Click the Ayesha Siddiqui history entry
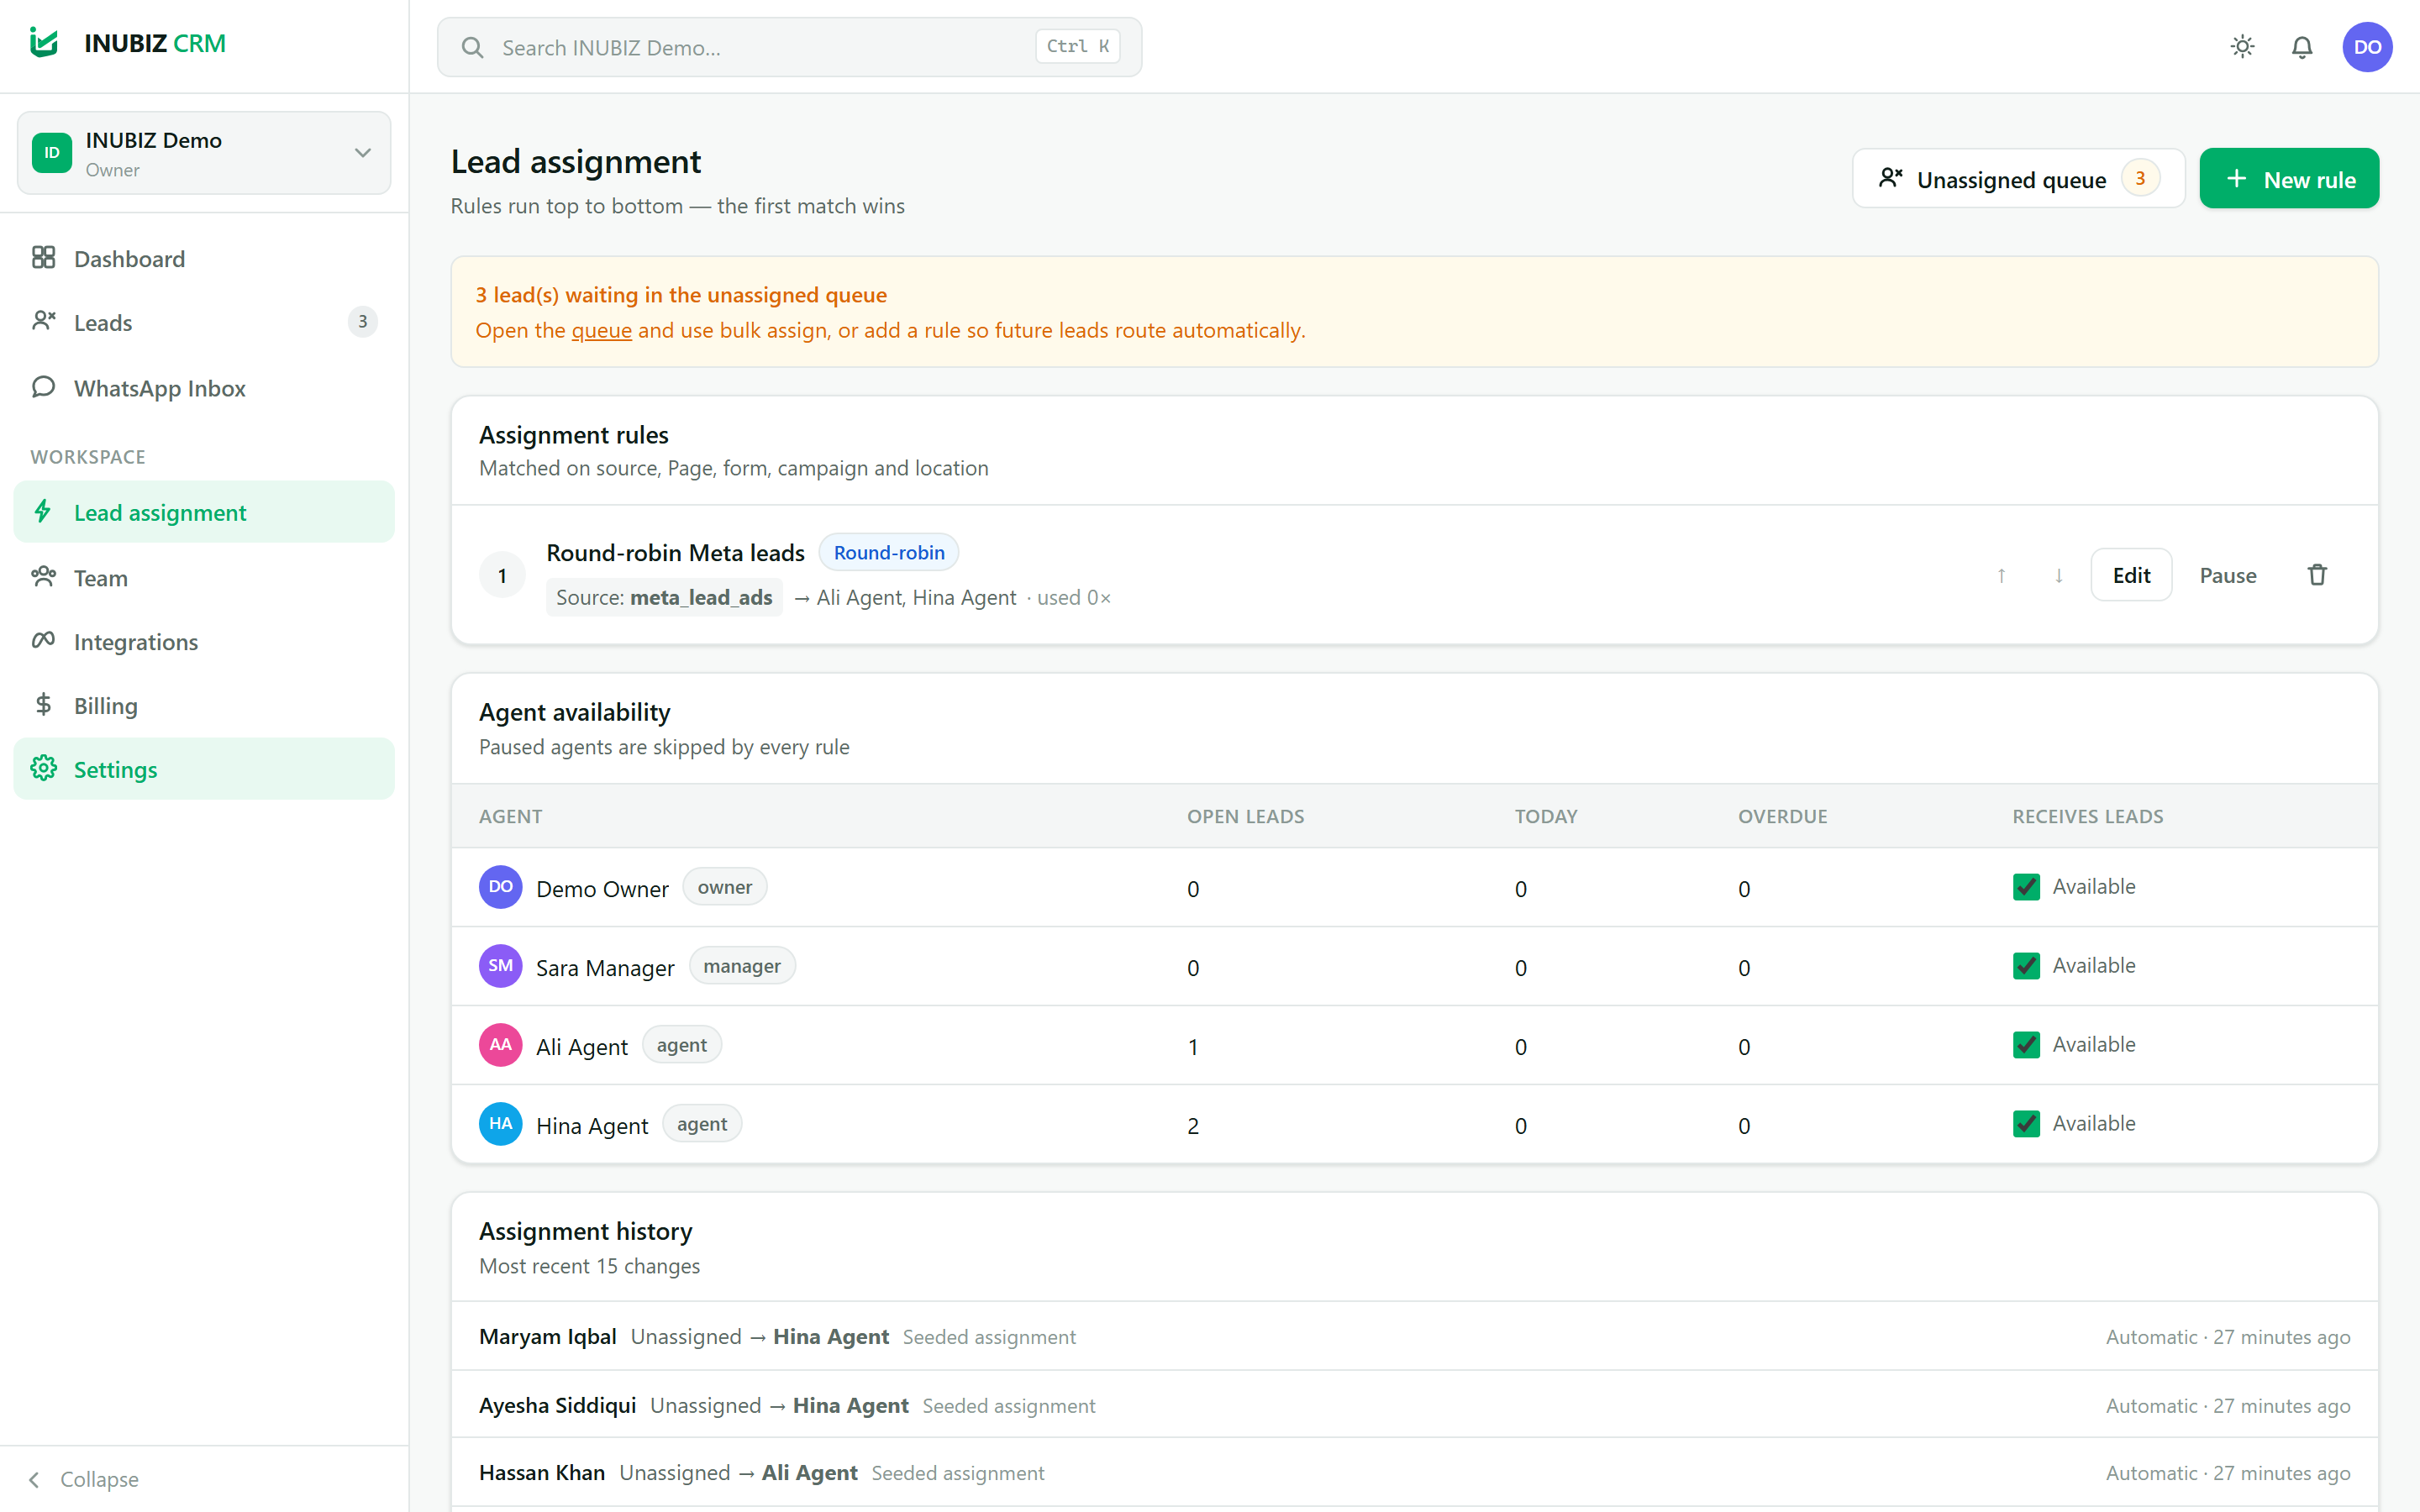Image resolution: width=2420 pixels, height=1512 pixels. pyautogui.click(x=1414, y=1405)
